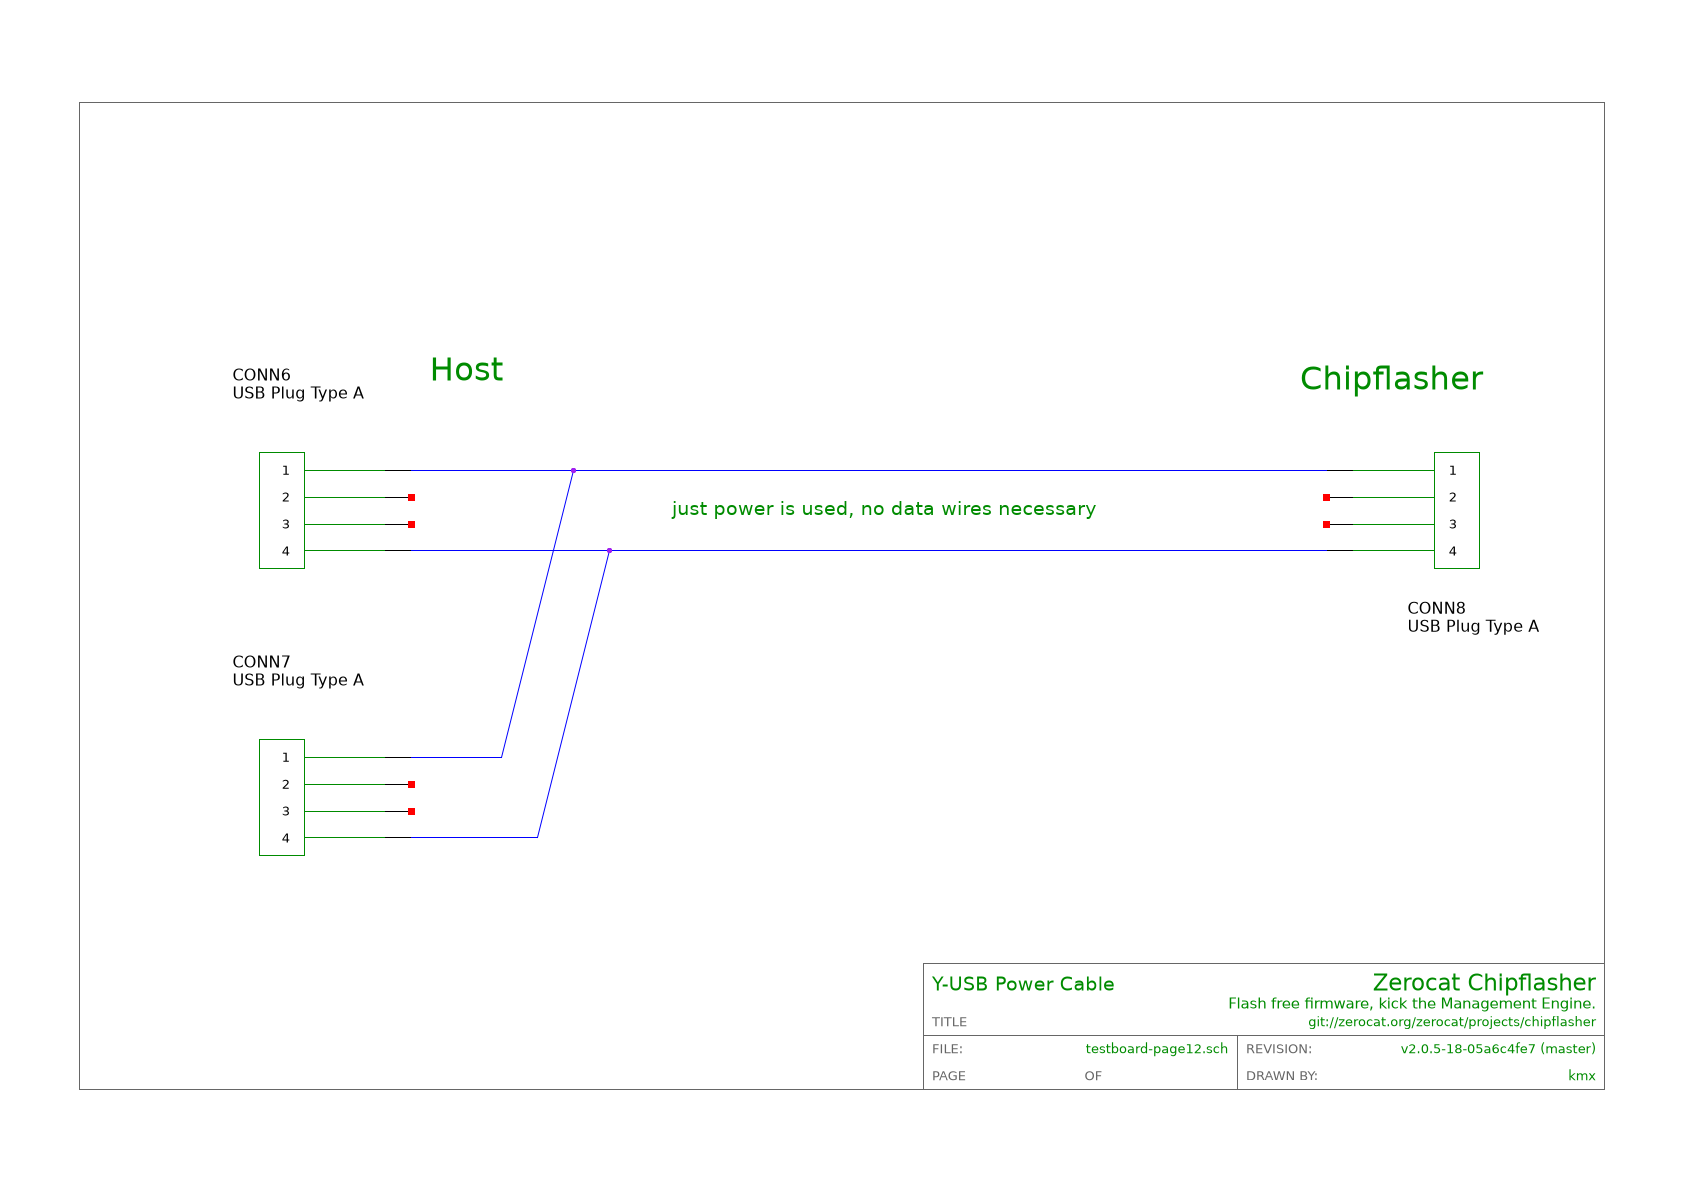
Task: Click the TITLE field label
Action: pos(950,1022)
